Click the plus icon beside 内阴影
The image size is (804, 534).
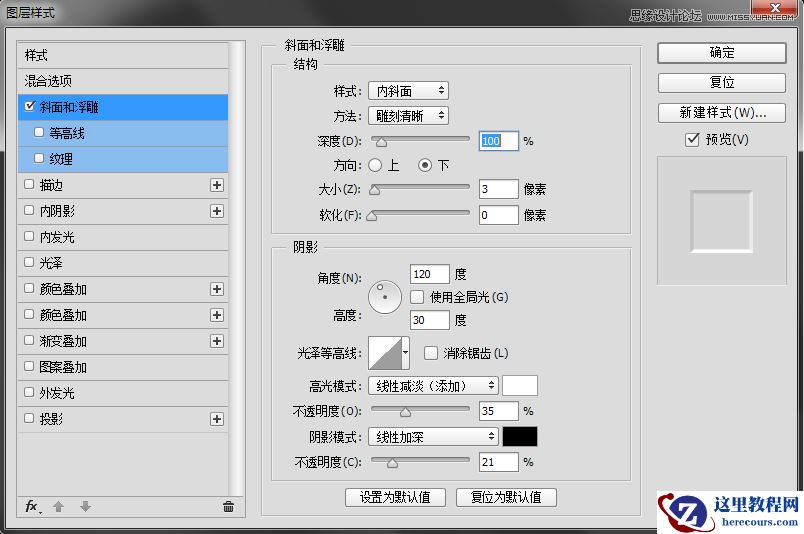[x=217, y=211]
